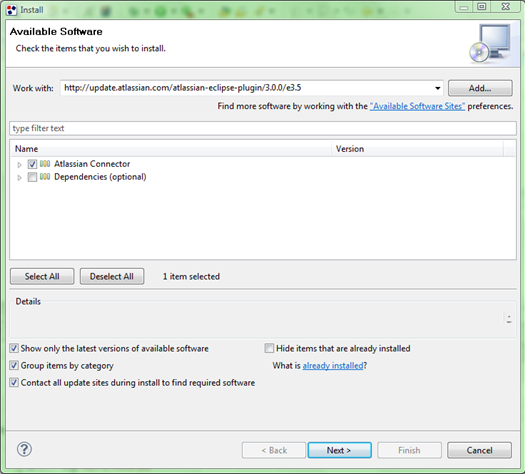Close the Install dialog window
The height and width of the screenshot is (474, 525).
pyautogui.click(x=506, y=7)
